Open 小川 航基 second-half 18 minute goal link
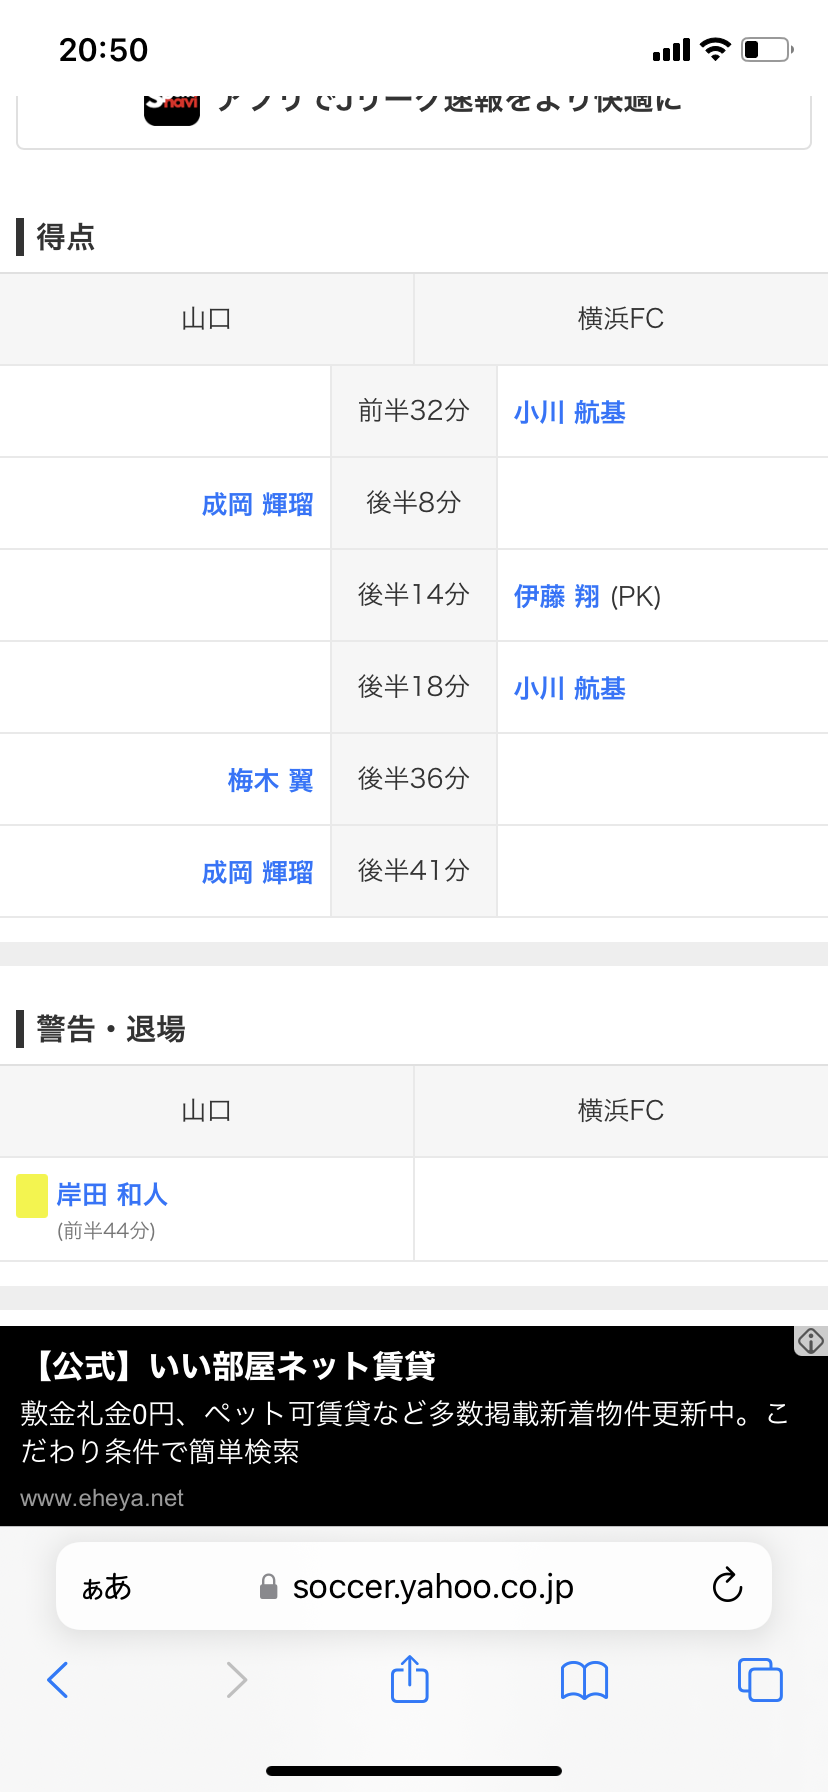This screenshot has width=828, height=1792. [569, 688]
